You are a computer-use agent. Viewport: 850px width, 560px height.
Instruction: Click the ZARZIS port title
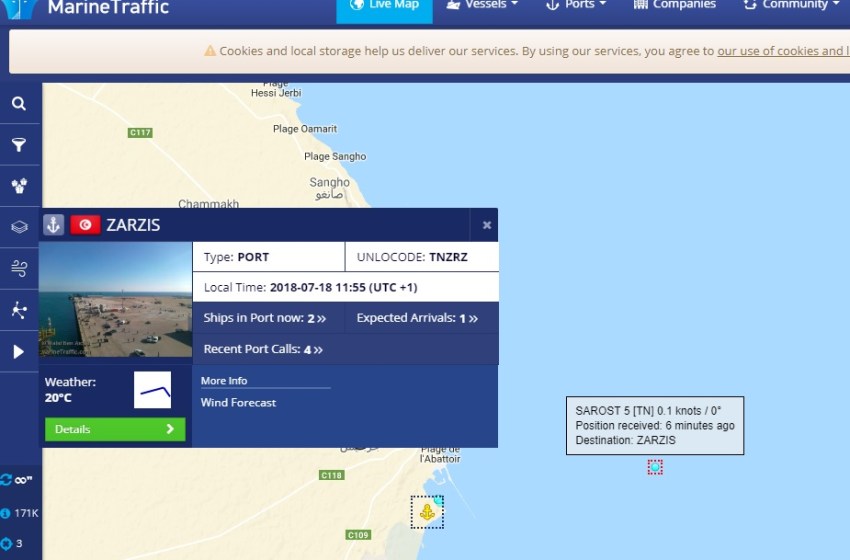point(133,225)
